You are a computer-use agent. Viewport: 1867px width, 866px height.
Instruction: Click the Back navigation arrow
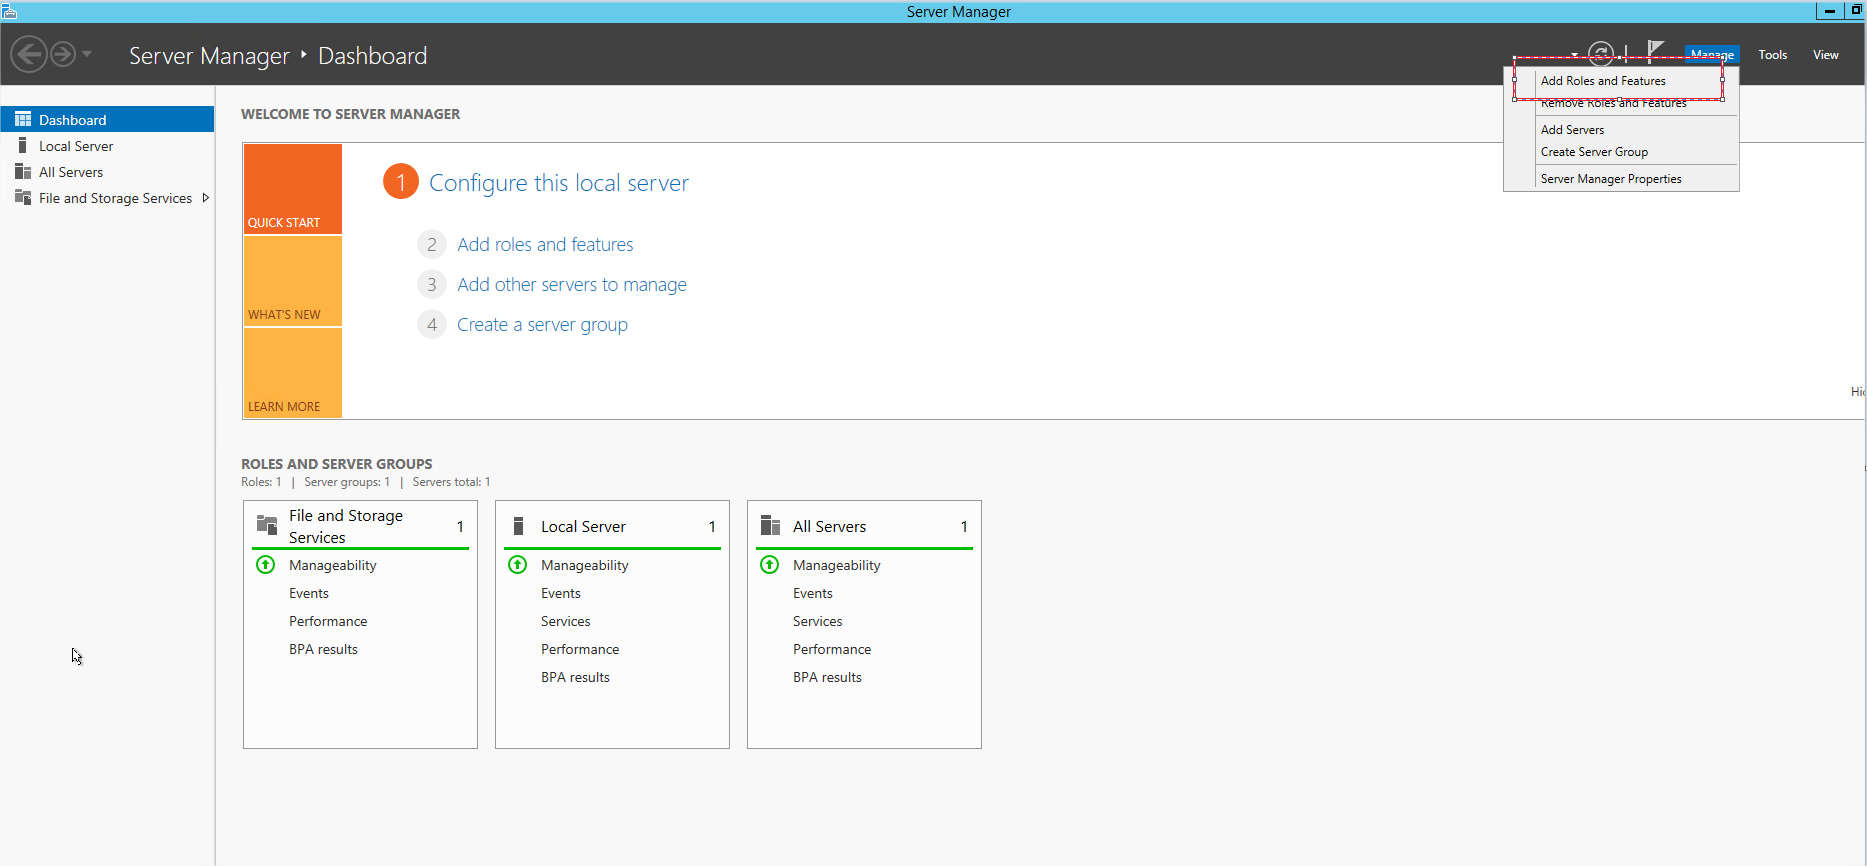click(x=29, y=54)
